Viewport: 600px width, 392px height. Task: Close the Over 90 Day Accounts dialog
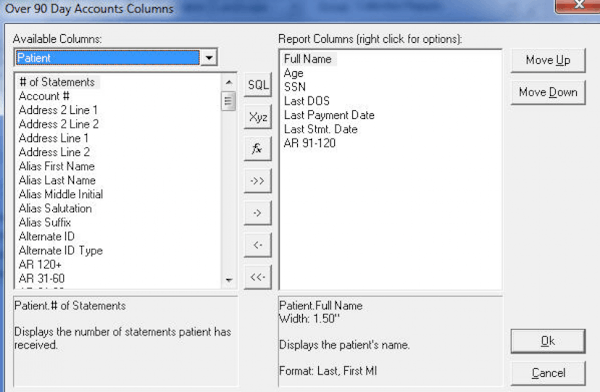[579, 6]
